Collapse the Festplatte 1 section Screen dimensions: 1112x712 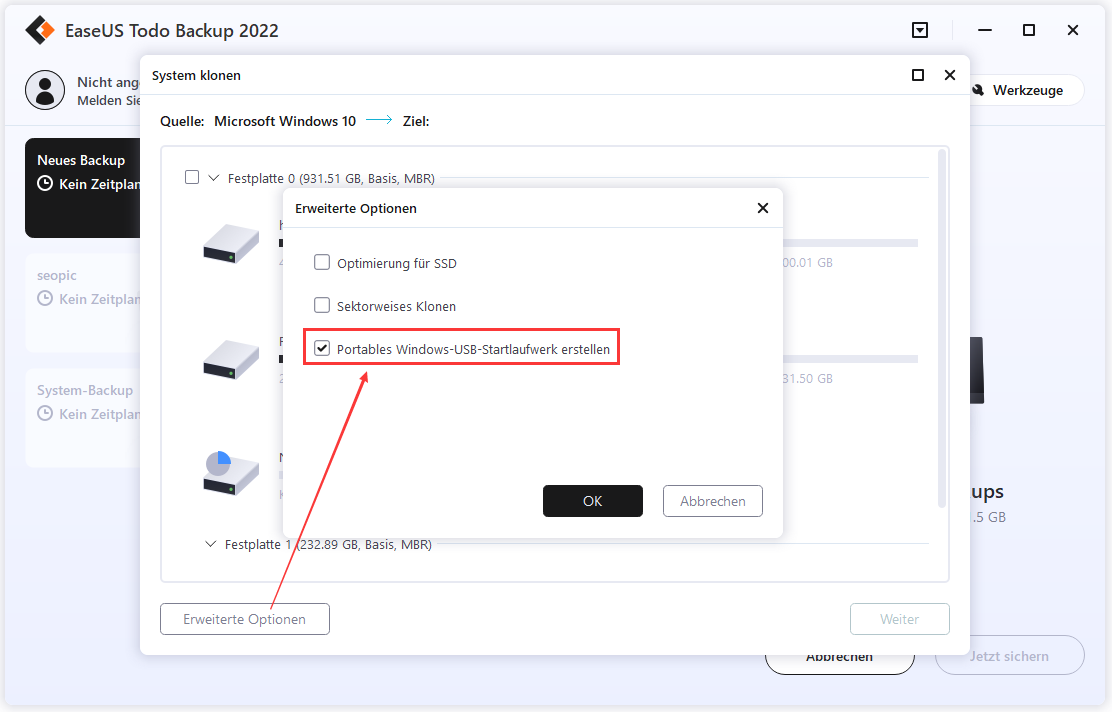point(211,544)
